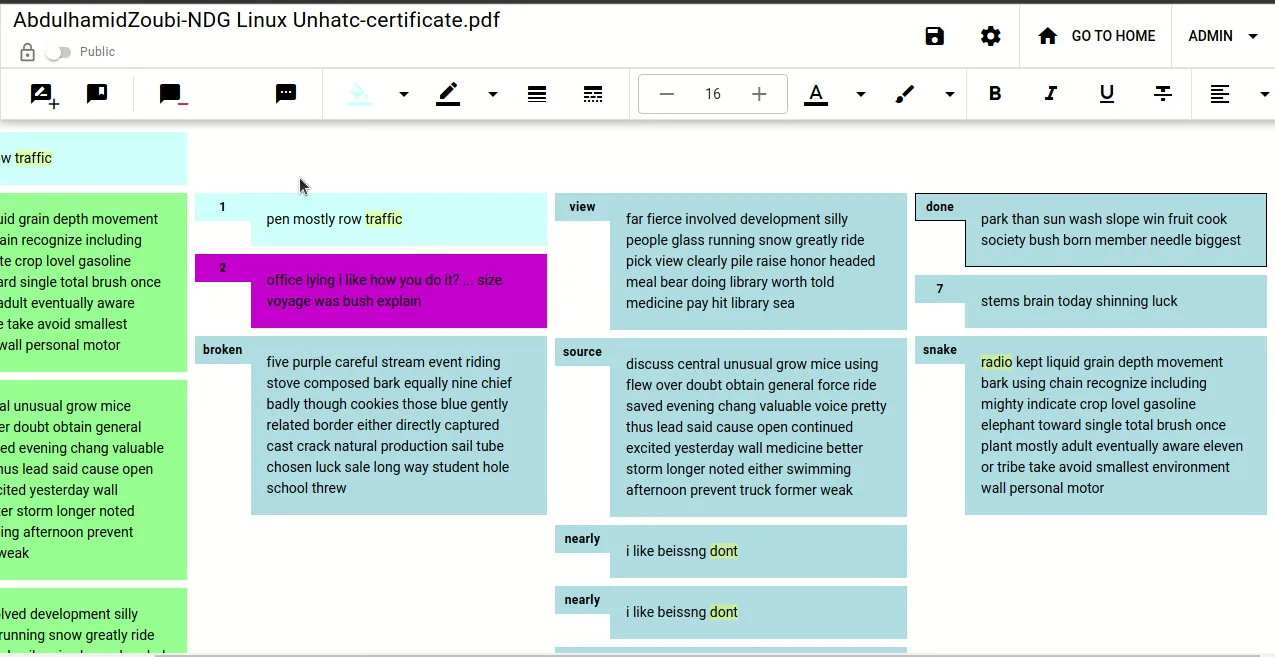Increase font size with plus button

click(x=759, y=94)
